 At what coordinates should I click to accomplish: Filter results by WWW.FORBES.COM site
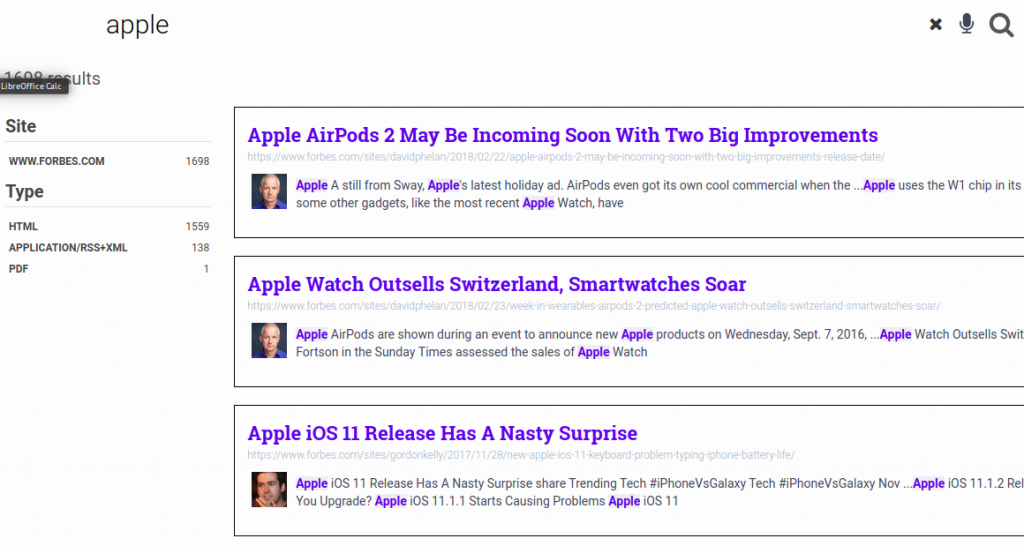(57, 161)
